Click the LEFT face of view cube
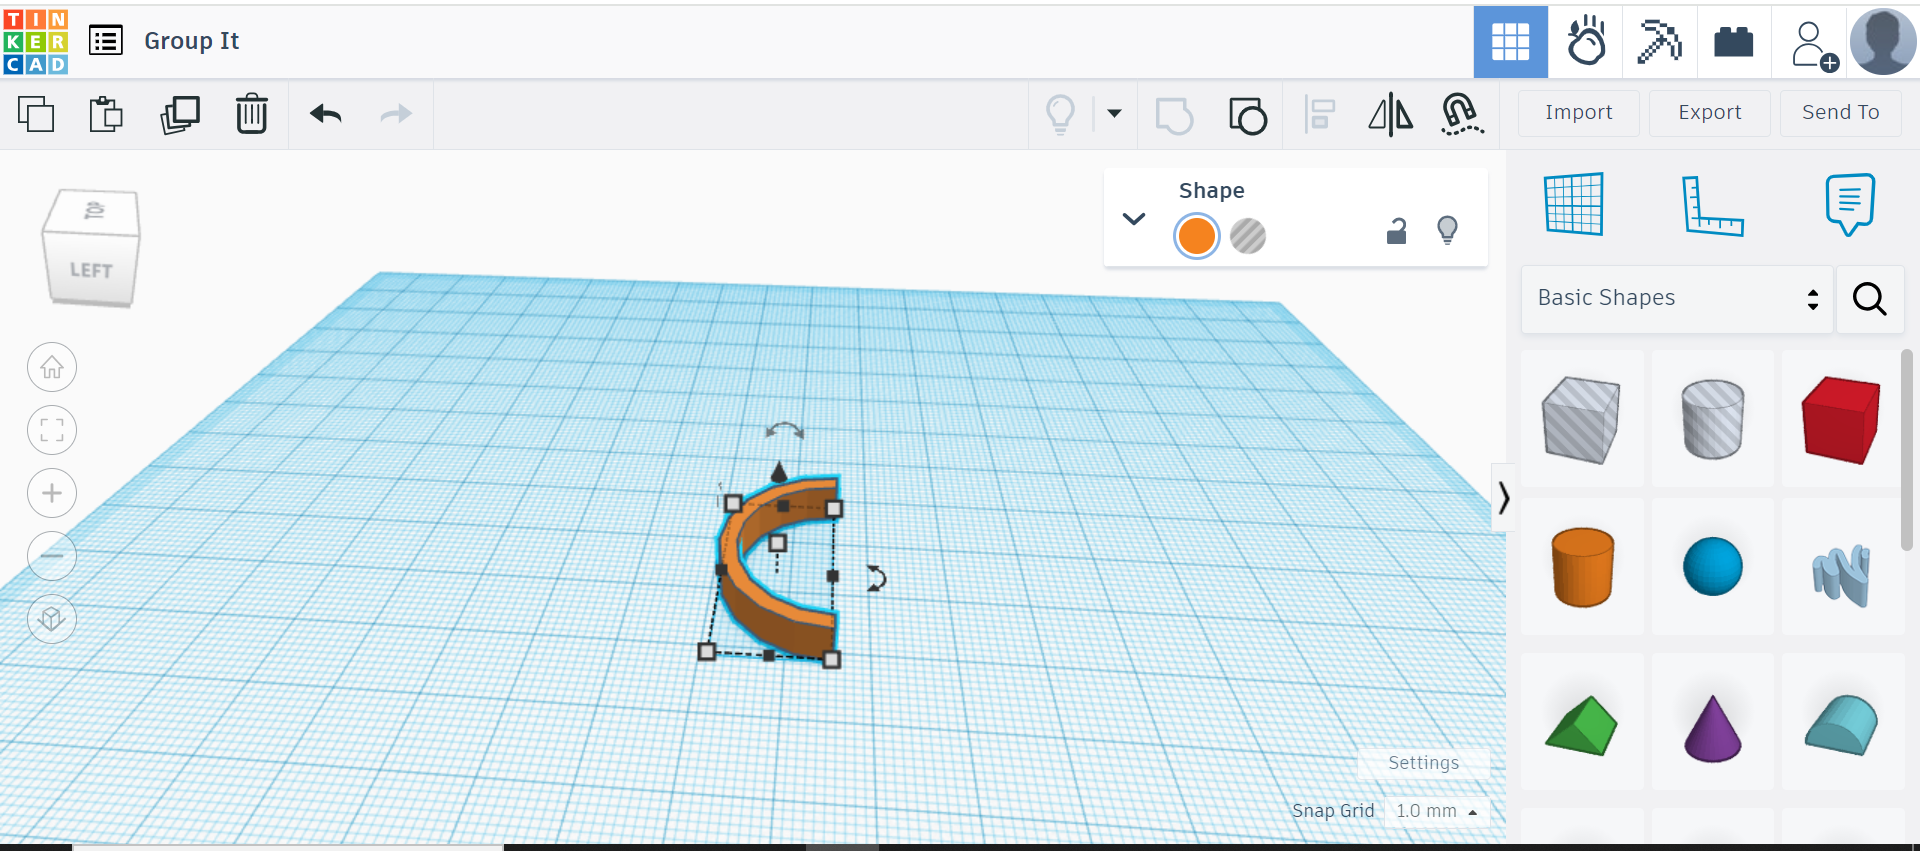The height and width of the screenshot is (851, 1920). point(90,270)
